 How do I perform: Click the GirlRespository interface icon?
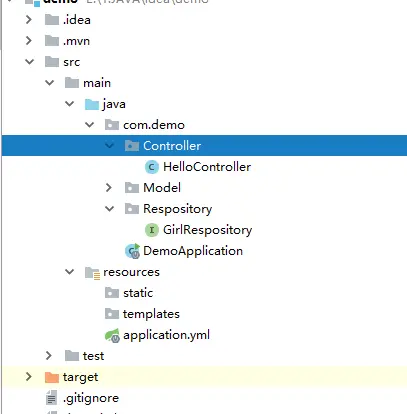[152, 230]
